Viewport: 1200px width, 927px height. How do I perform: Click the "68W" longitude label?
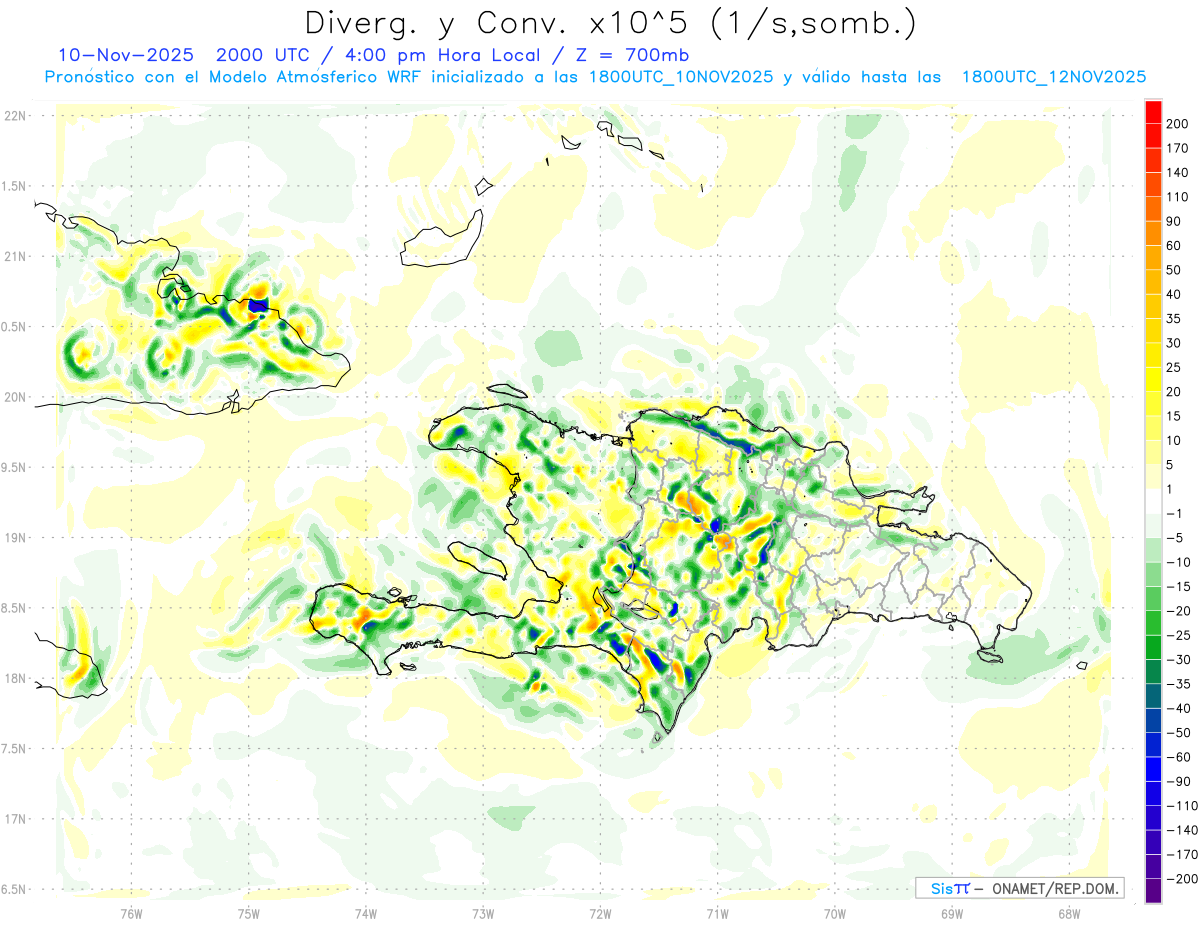pyautogui.click(x=1068, y=912)
